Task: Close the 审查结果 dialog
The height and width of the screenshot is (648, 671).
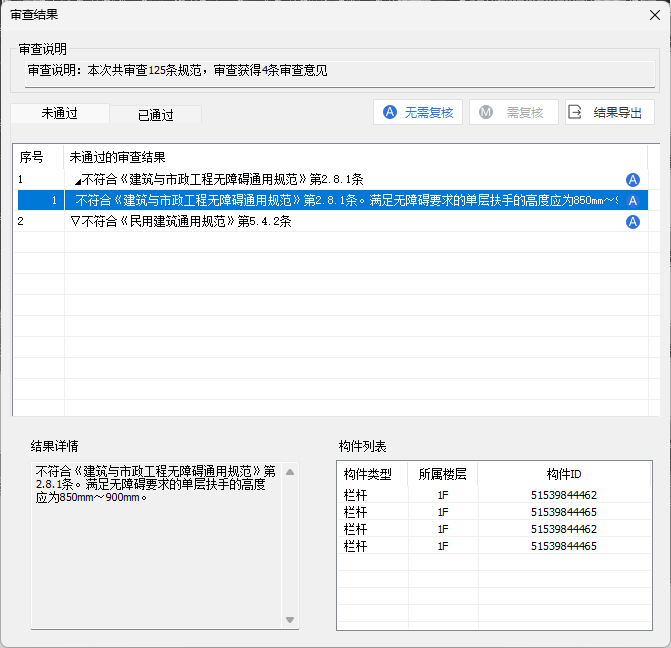Action: pos(654,15)
